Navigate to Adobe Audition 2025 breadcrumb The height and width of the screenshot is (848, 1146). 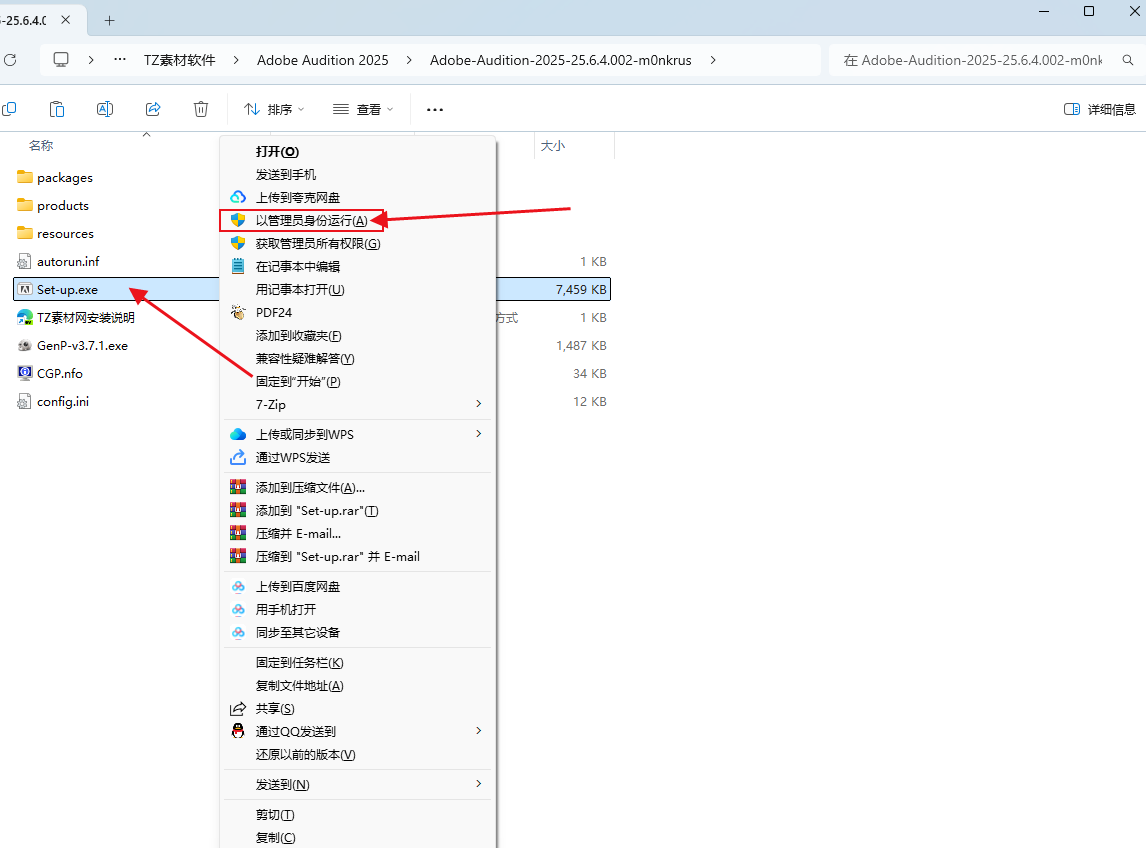click(322, 60)
